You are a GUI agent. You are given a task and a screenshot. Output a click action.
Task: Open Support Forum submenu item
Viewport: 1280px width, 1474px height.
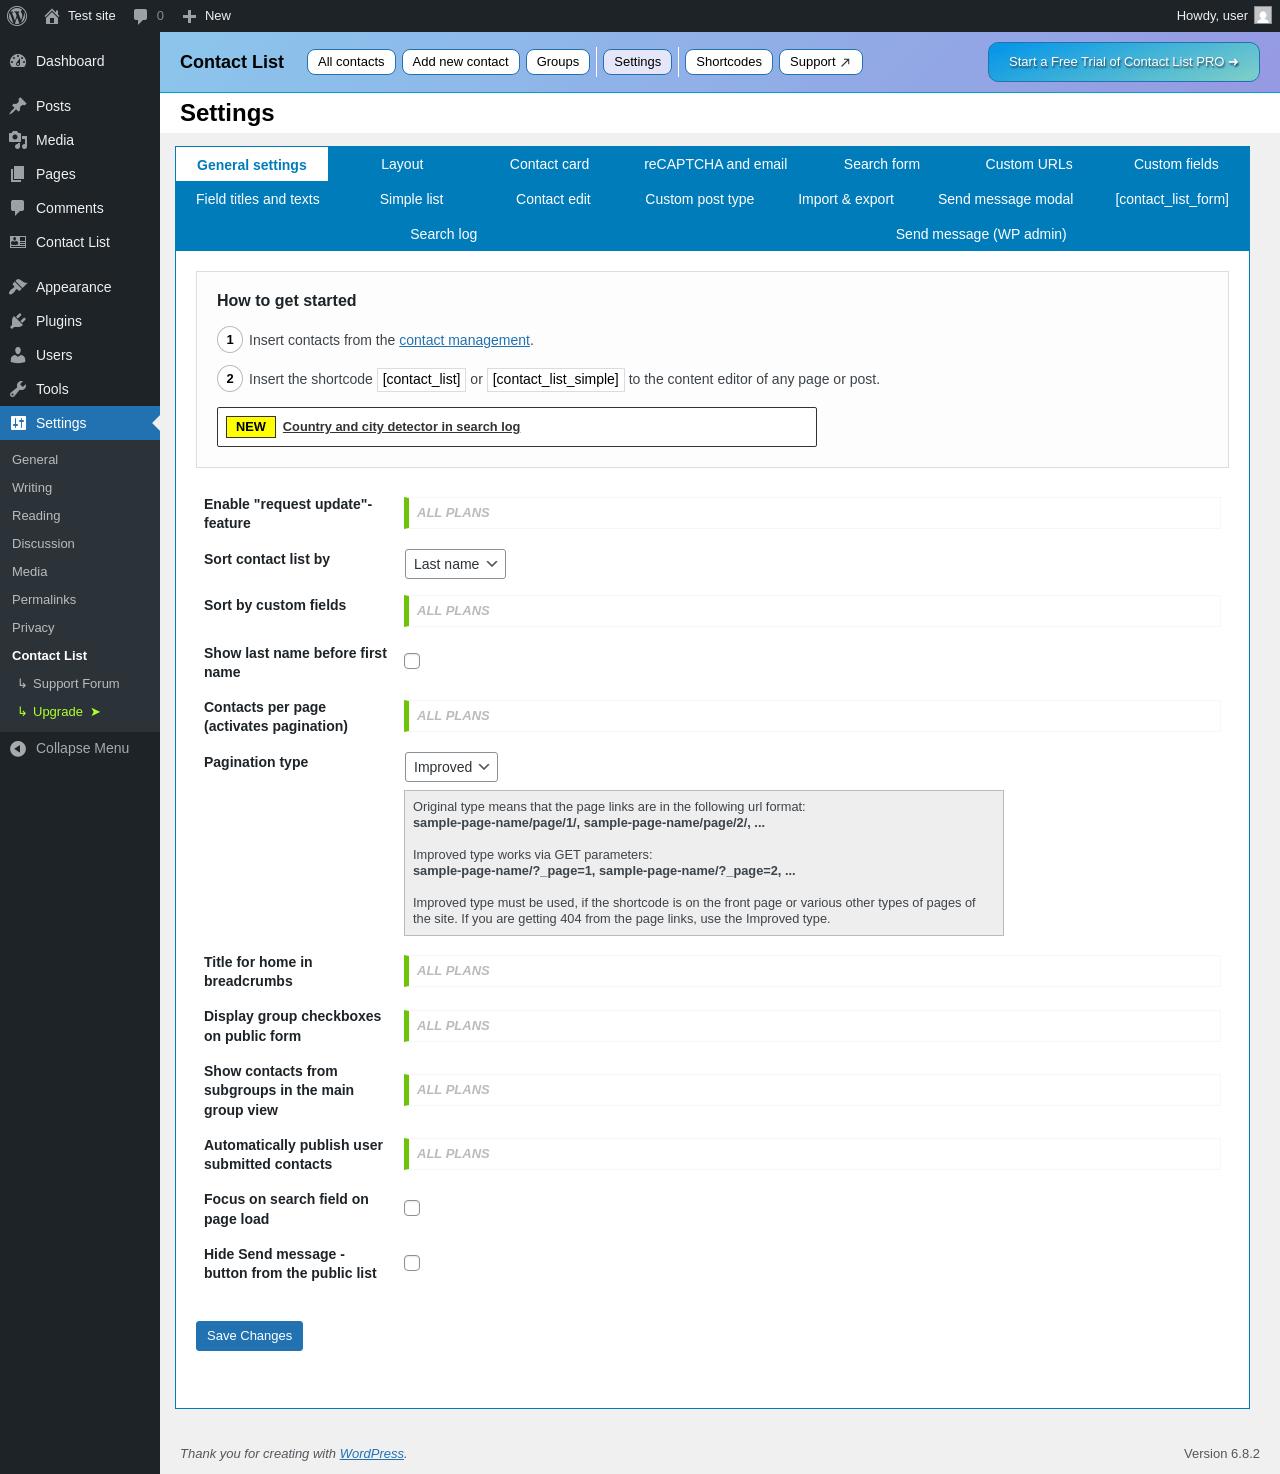(76, 684)
